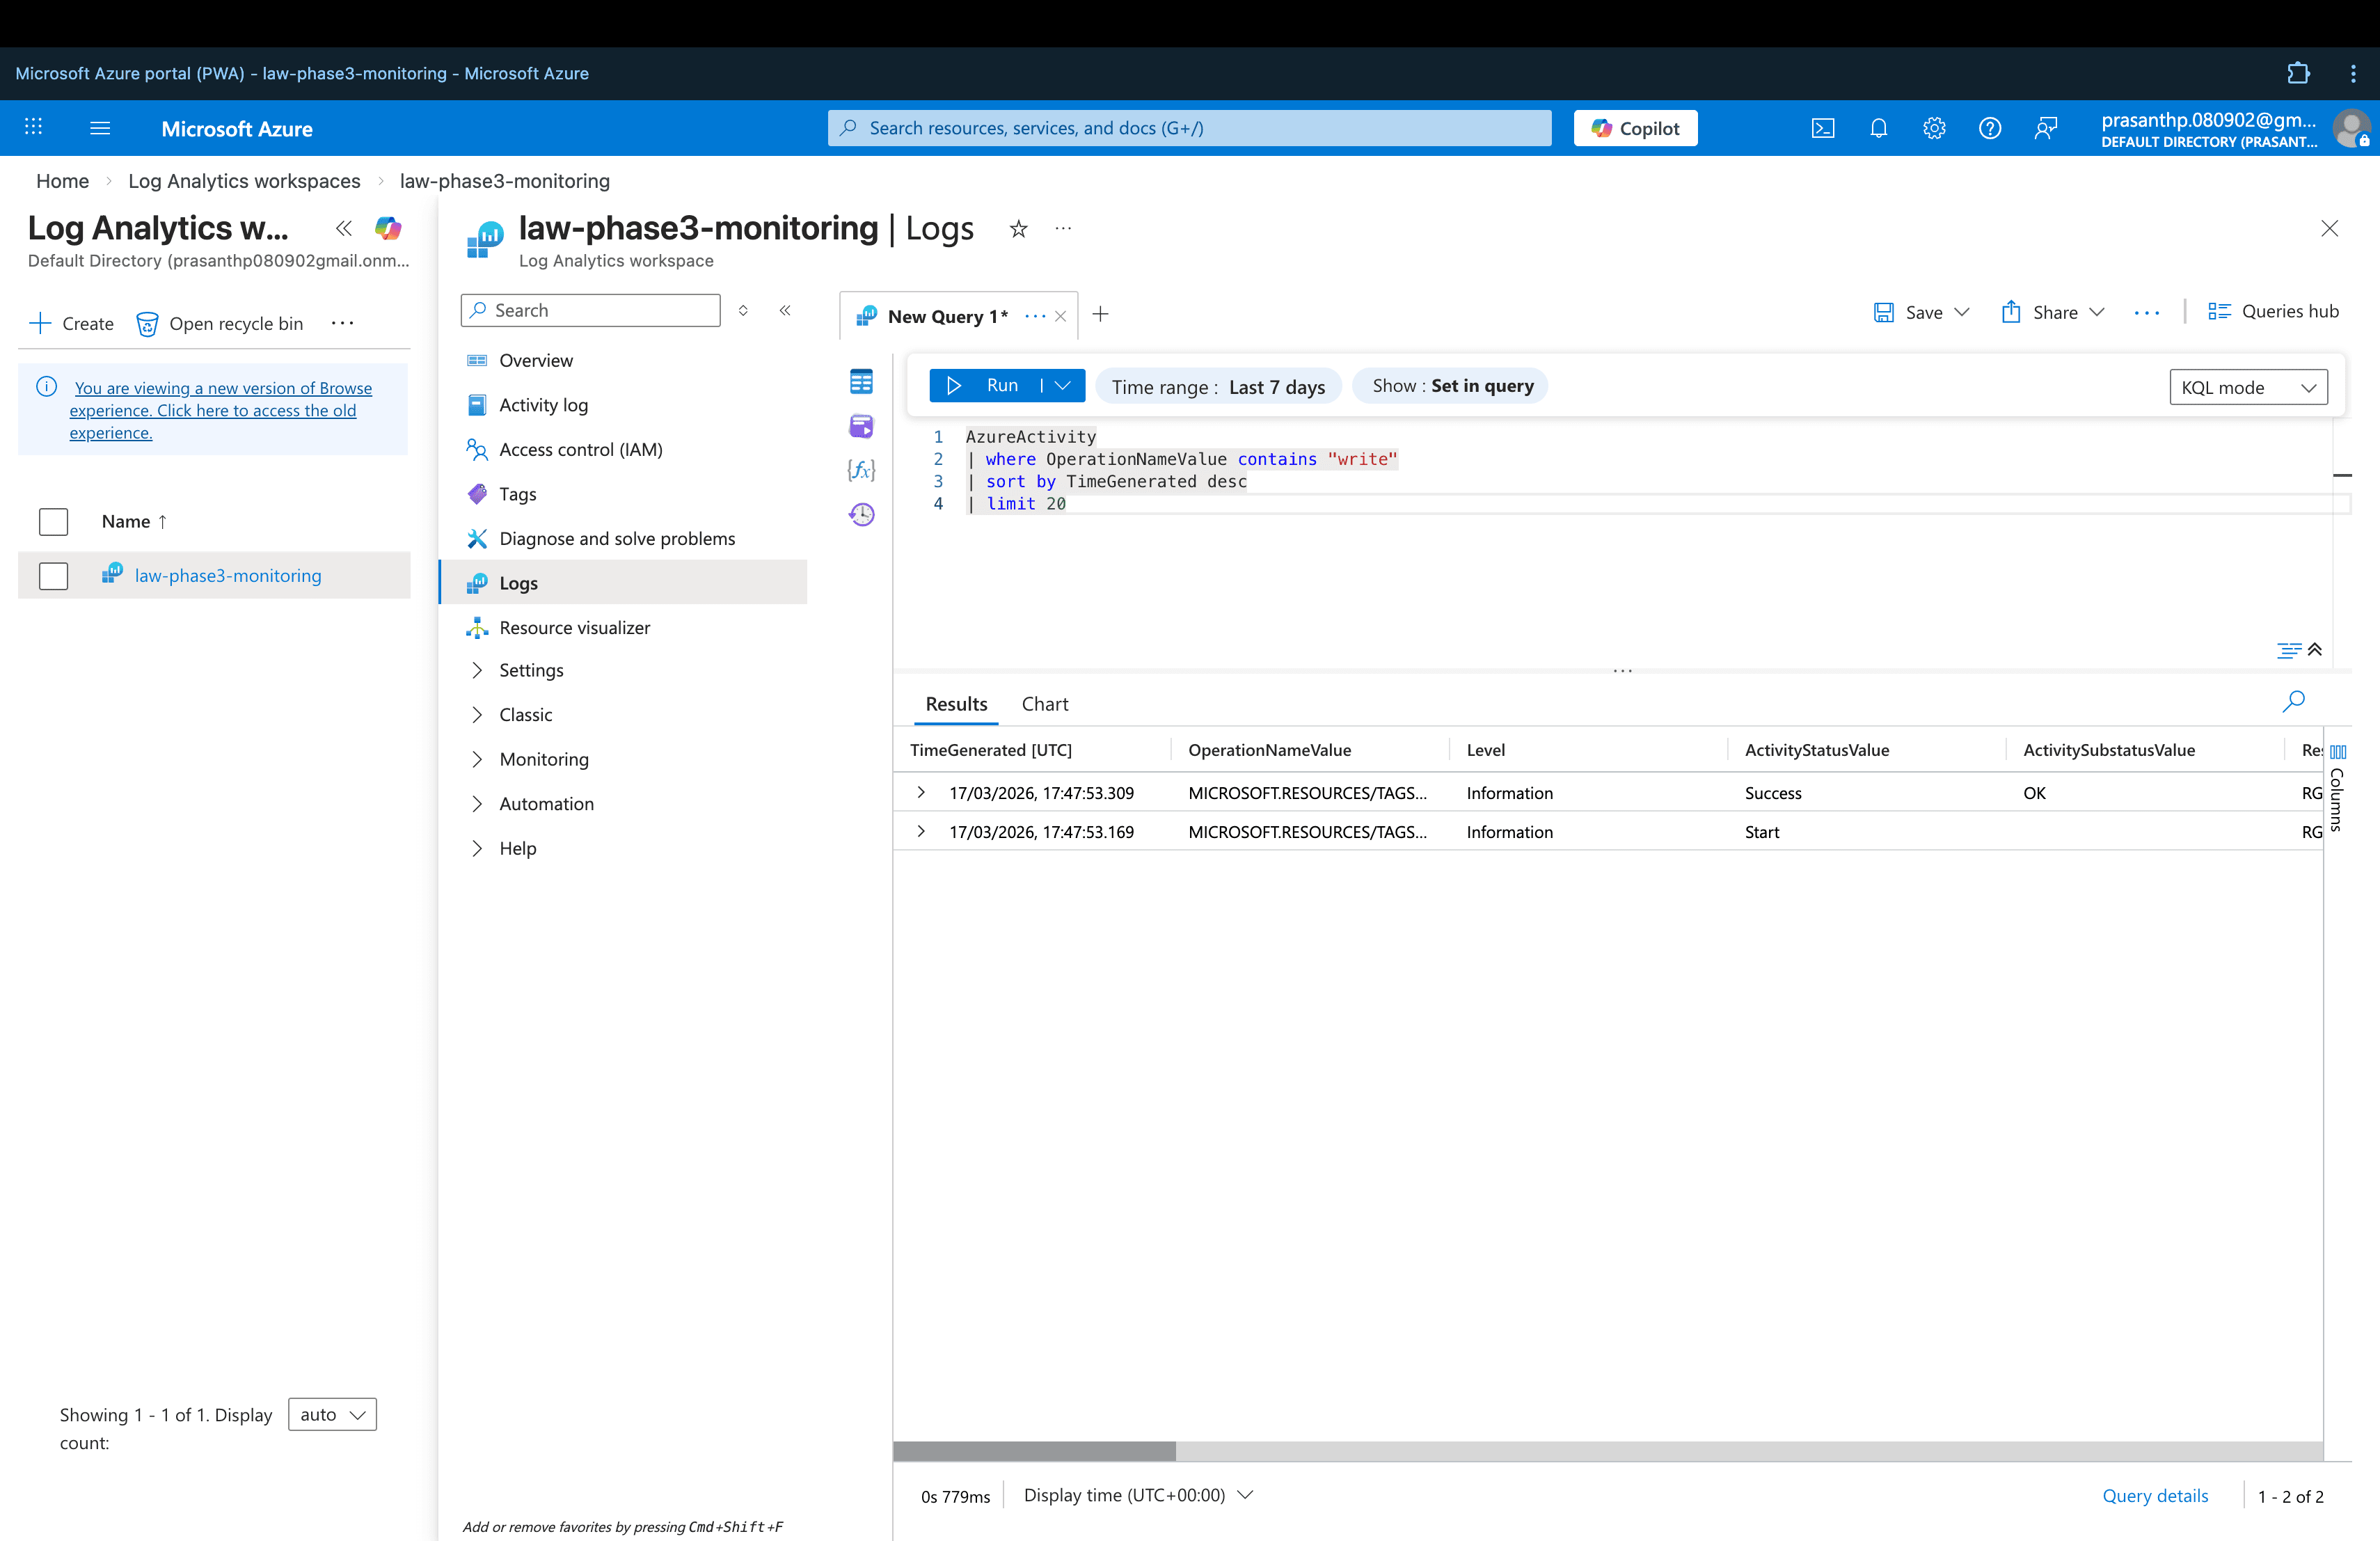Open the portal settings gear
This screenshot has height=1541, width=2380.
pos(1933,128)
